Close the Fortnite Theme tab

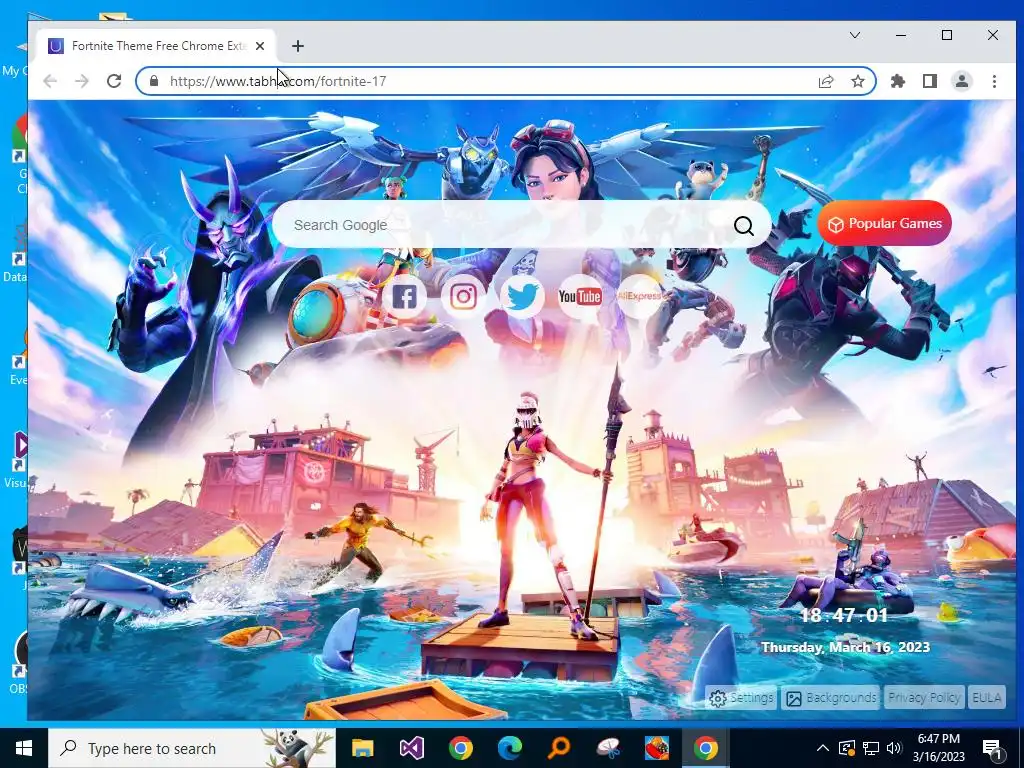pyautogui.click(x=260, y=46)
